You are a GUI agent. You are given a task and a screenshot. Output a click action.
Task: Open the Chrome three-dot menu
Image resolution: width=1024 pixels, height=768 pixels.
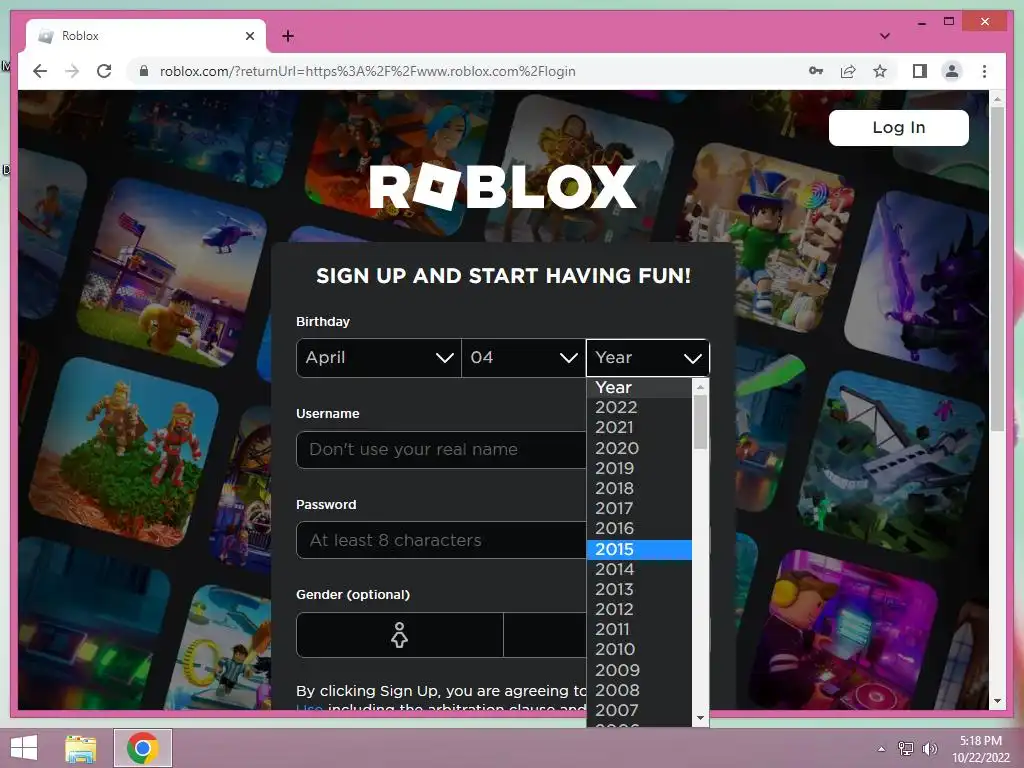984,71
